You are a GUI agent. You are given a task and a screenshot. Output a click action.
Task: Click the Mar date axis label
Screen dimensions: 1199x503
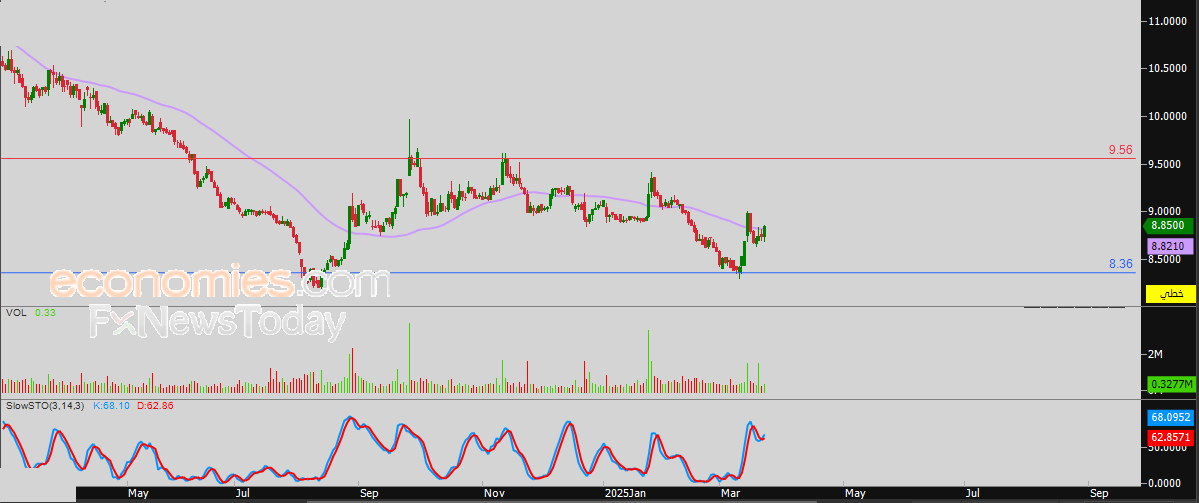coord(733,494)
